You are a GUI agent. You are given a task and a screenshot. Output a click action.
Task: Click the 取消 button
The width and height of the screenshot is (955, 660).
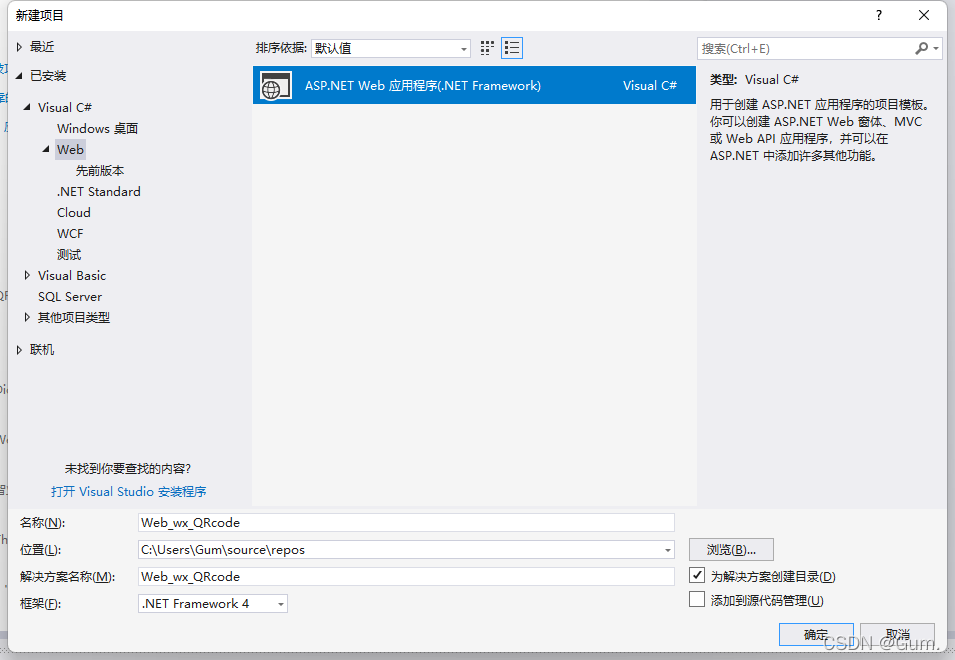[x=897, y=634]
